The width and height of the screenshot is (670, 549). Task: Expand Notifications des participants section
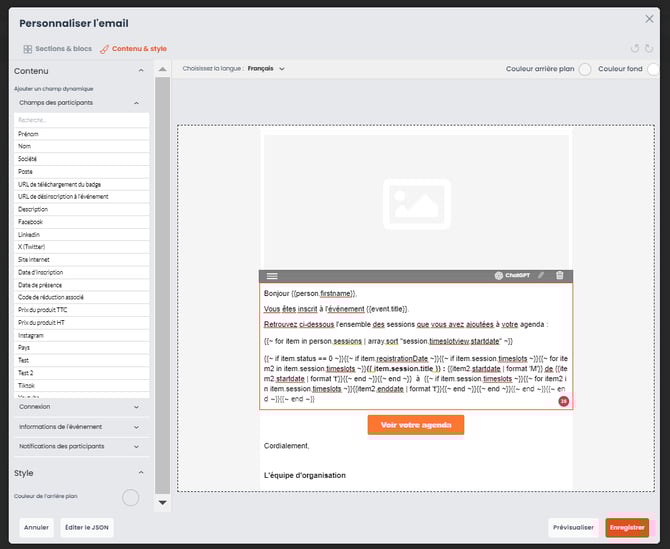coord(80,446)
